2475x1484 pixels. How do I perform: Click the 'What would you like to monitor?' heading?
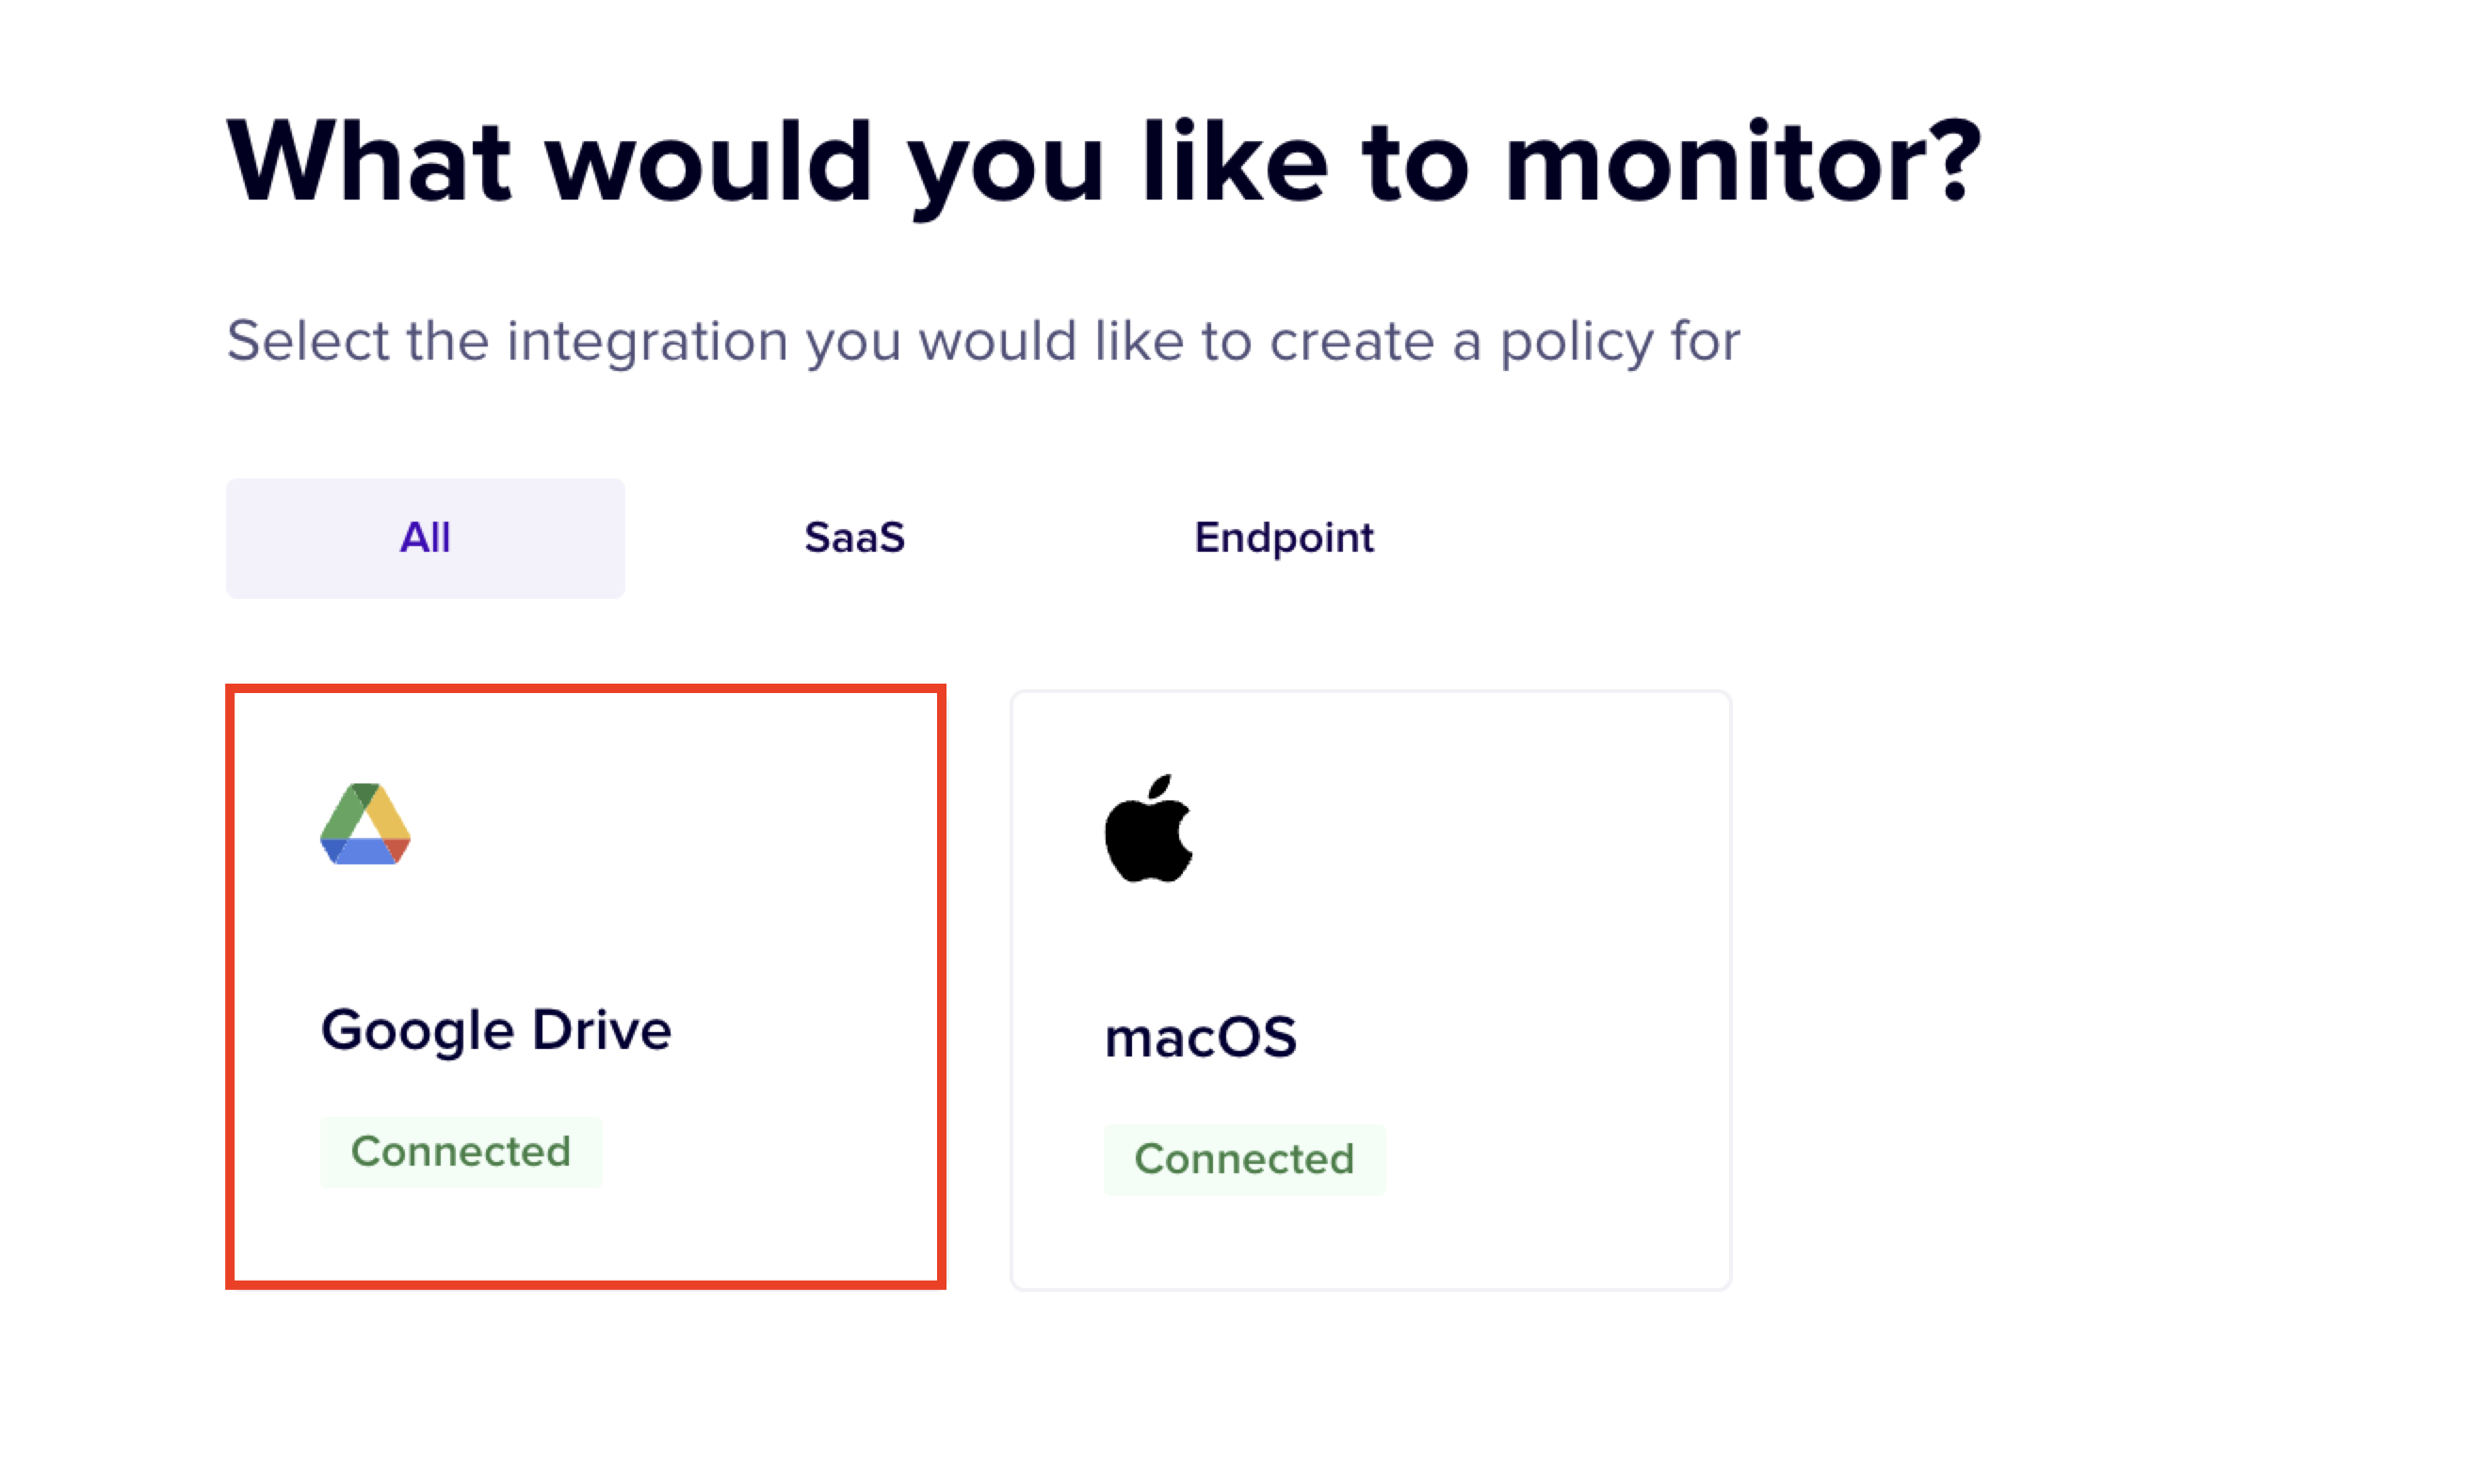1103,163
